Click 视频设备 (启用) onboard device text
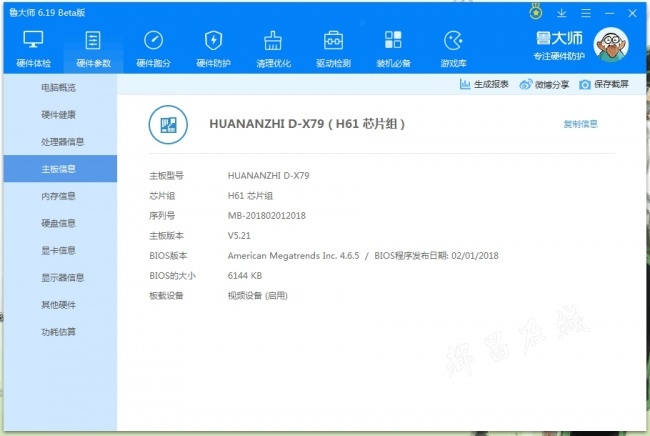 257,296
